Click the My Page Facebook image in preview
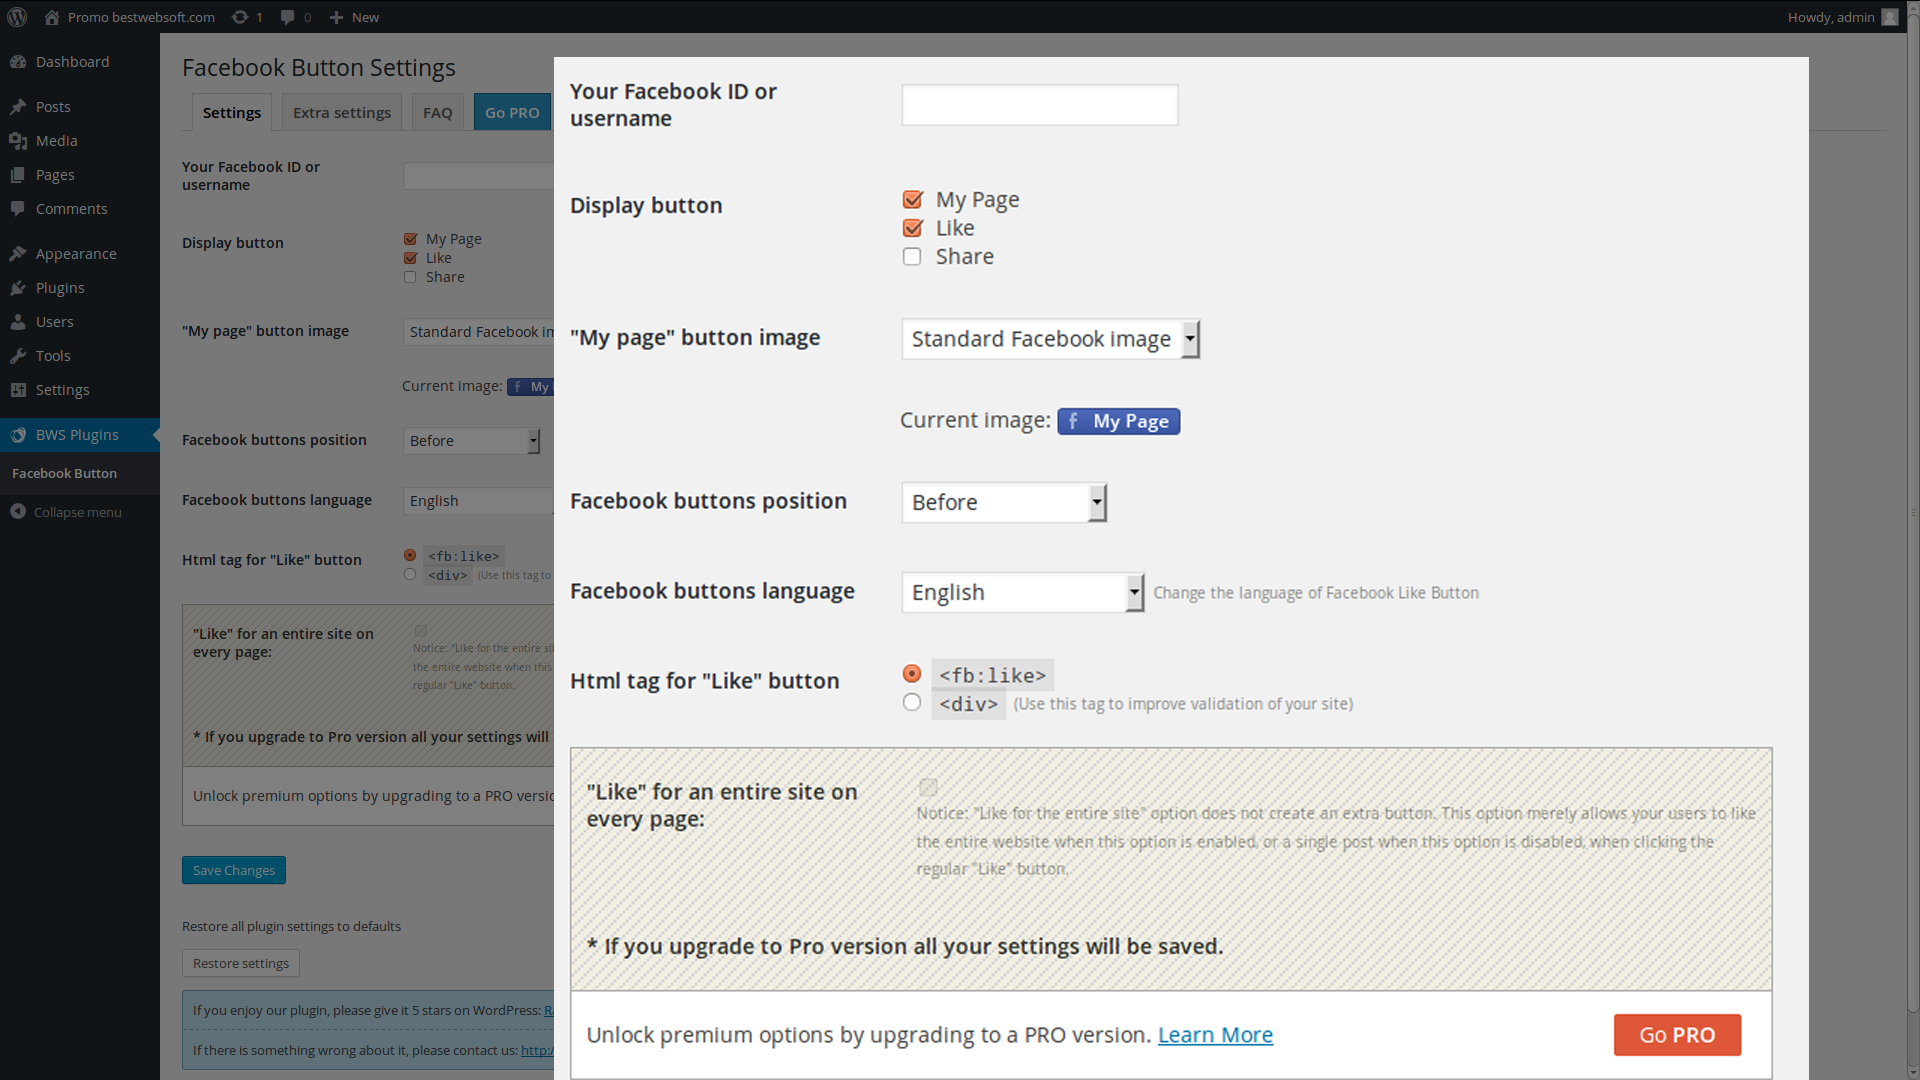 coord(1119,422)
